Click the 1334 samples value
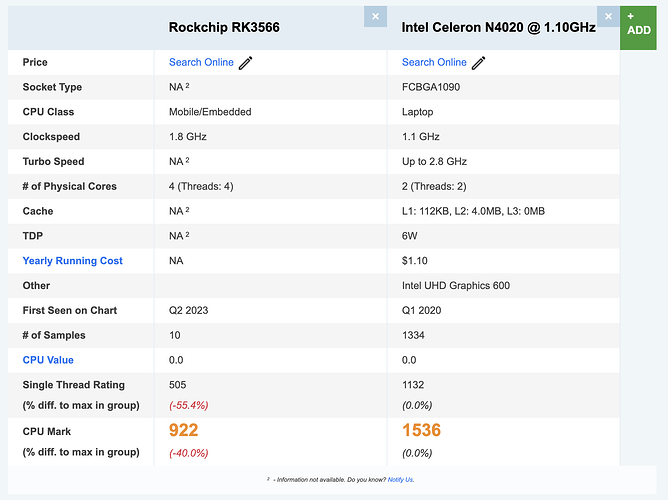The width and height of the screenshot is (668, 500). click(x=413, y=335)
